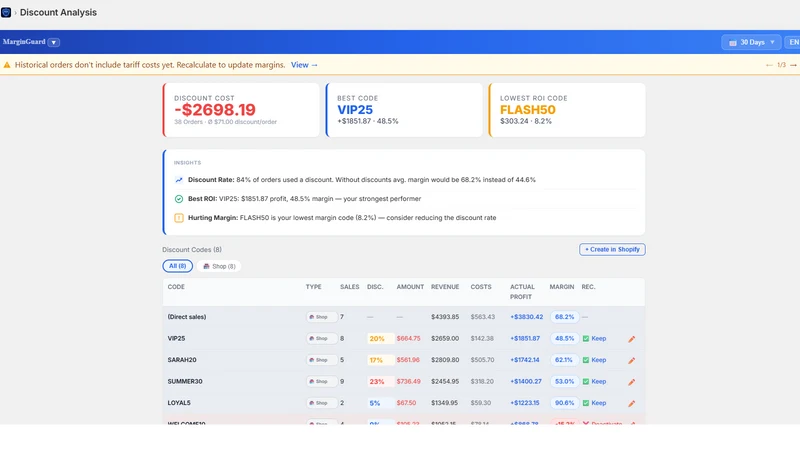Click the $2809.80 revenue for SARAH20
Viewport: 800px width, 450px height.
pos(445,360)
